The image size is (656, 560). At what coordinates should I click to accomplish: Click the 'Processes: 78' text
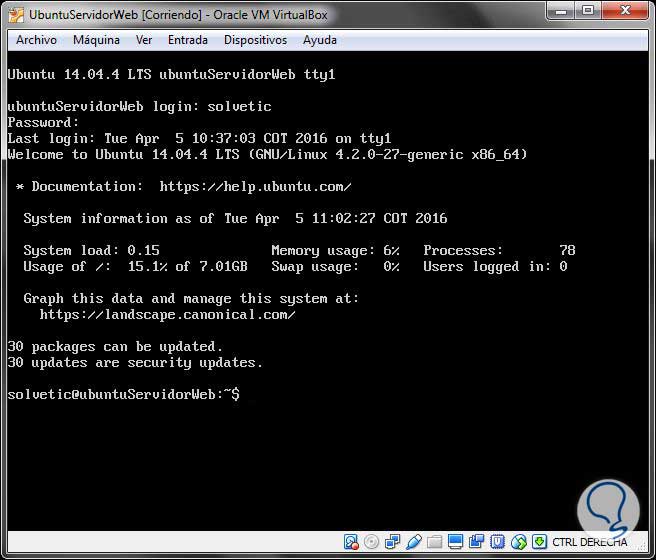[x=500, y=251]
